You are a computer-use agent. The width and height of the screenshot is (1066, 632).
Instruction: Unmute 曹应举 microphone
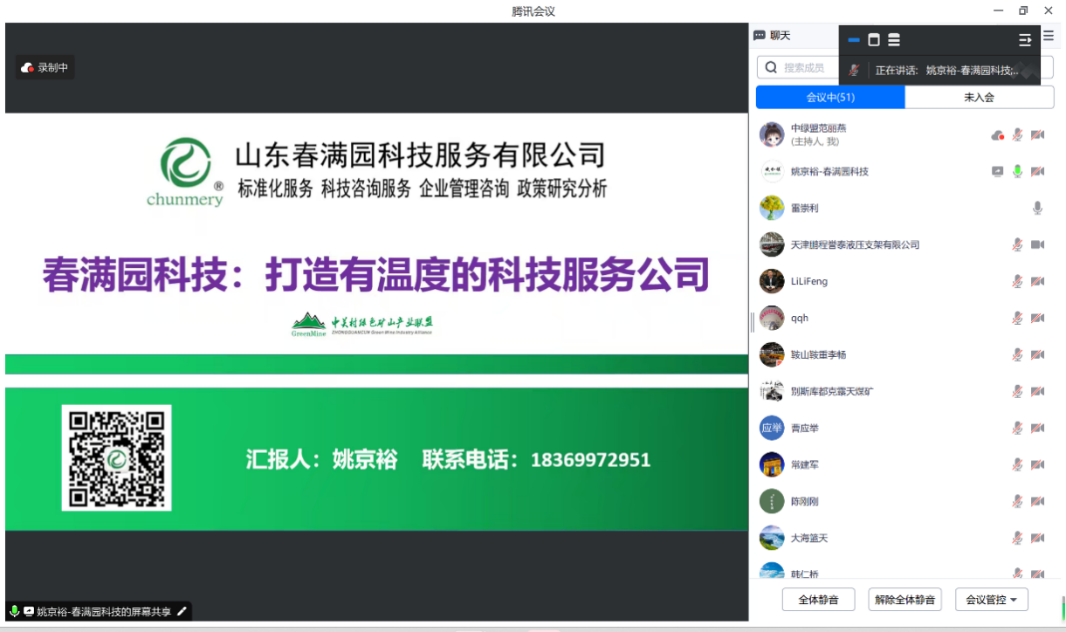[x=1017, y=428]
